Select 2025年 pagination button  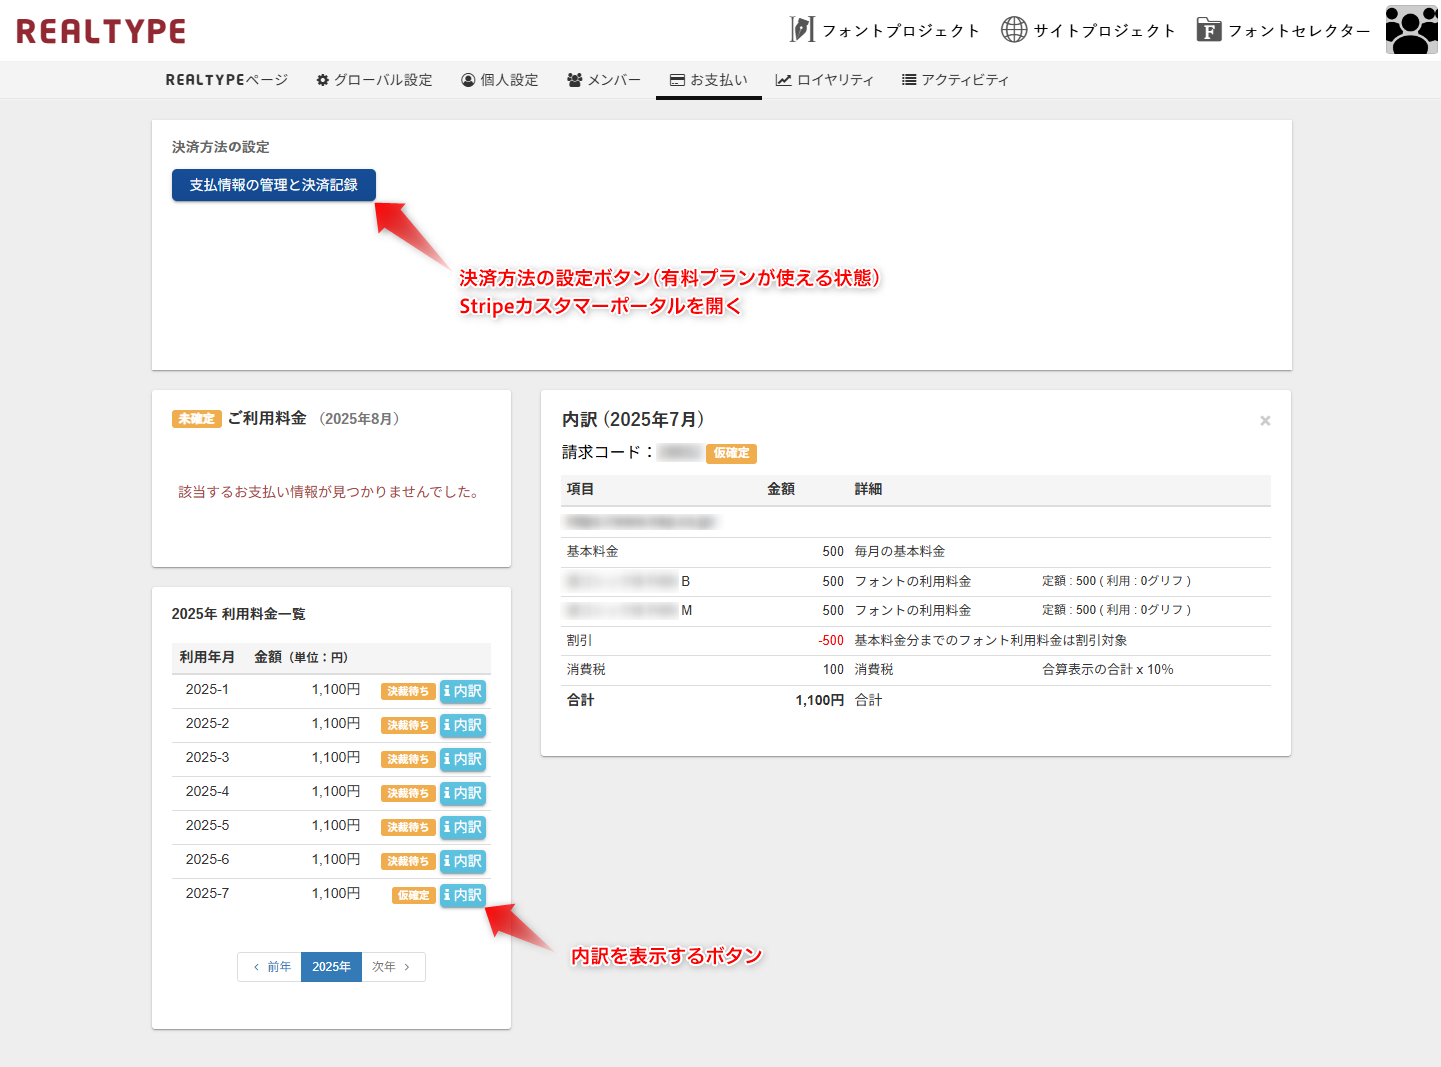pos(331,967)
